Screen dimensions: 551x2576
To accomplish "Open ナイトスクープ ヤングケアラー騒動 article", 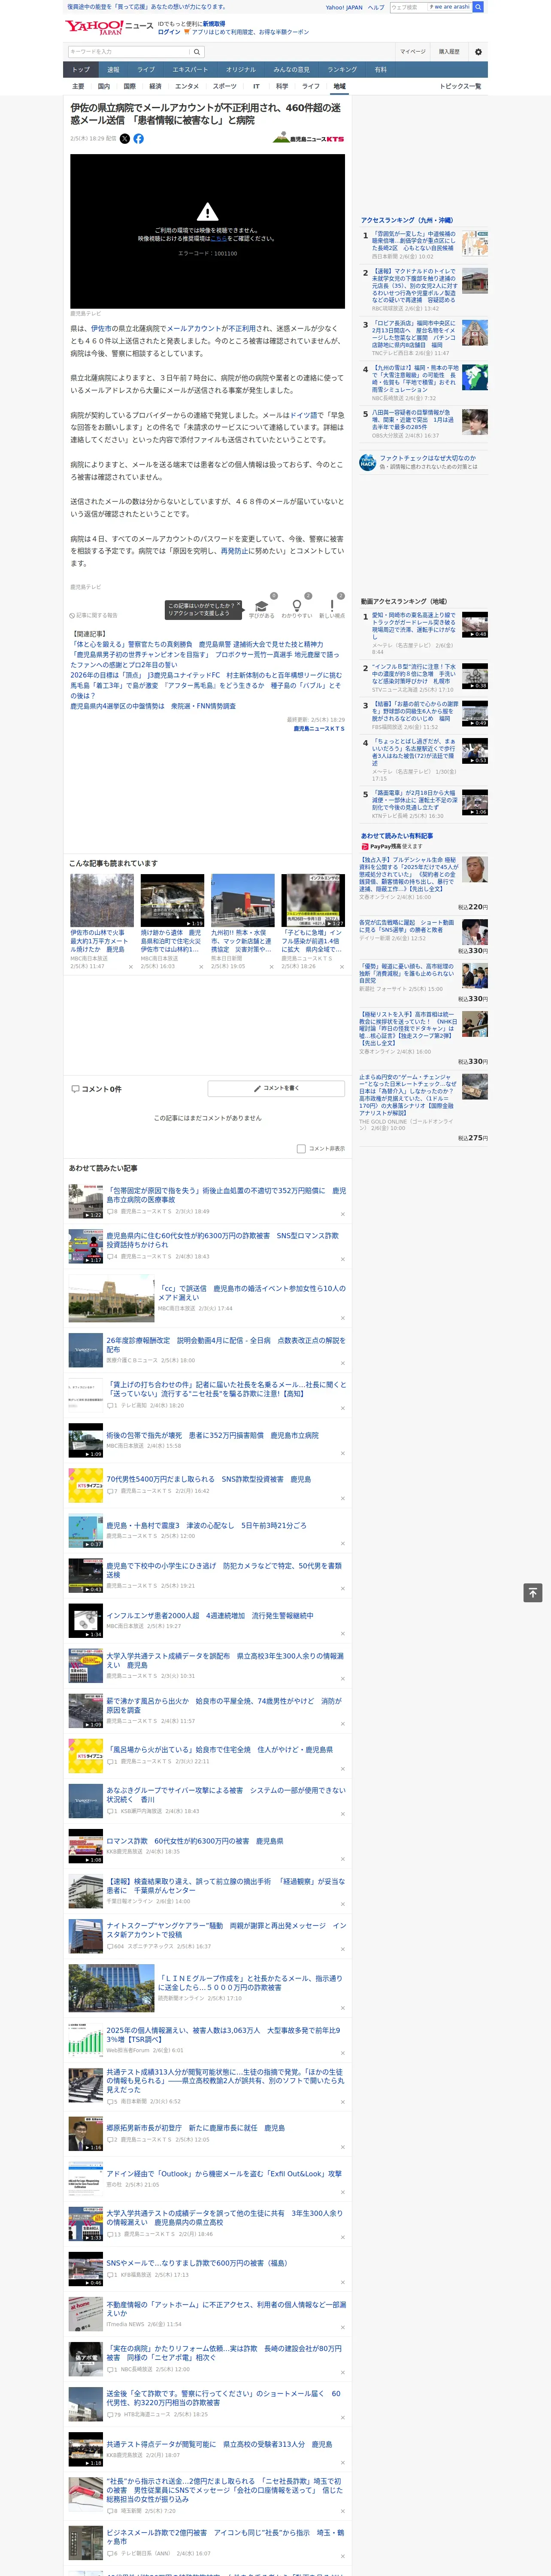I will pyautogui.click(x=227, y=1930).
